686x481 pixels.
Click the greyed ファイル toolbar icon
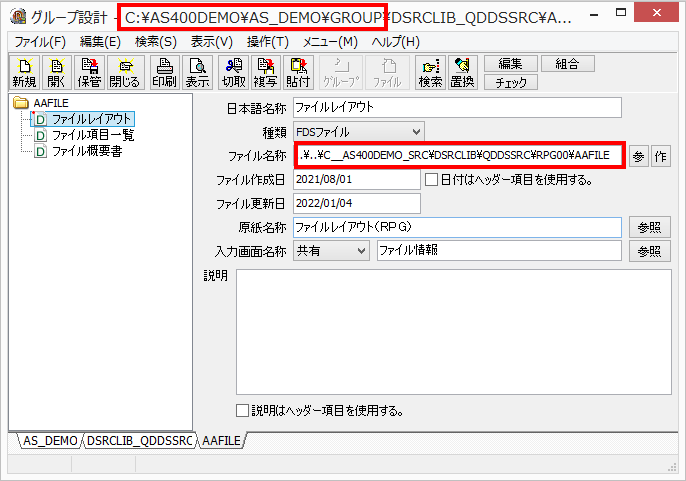[387, 73]
